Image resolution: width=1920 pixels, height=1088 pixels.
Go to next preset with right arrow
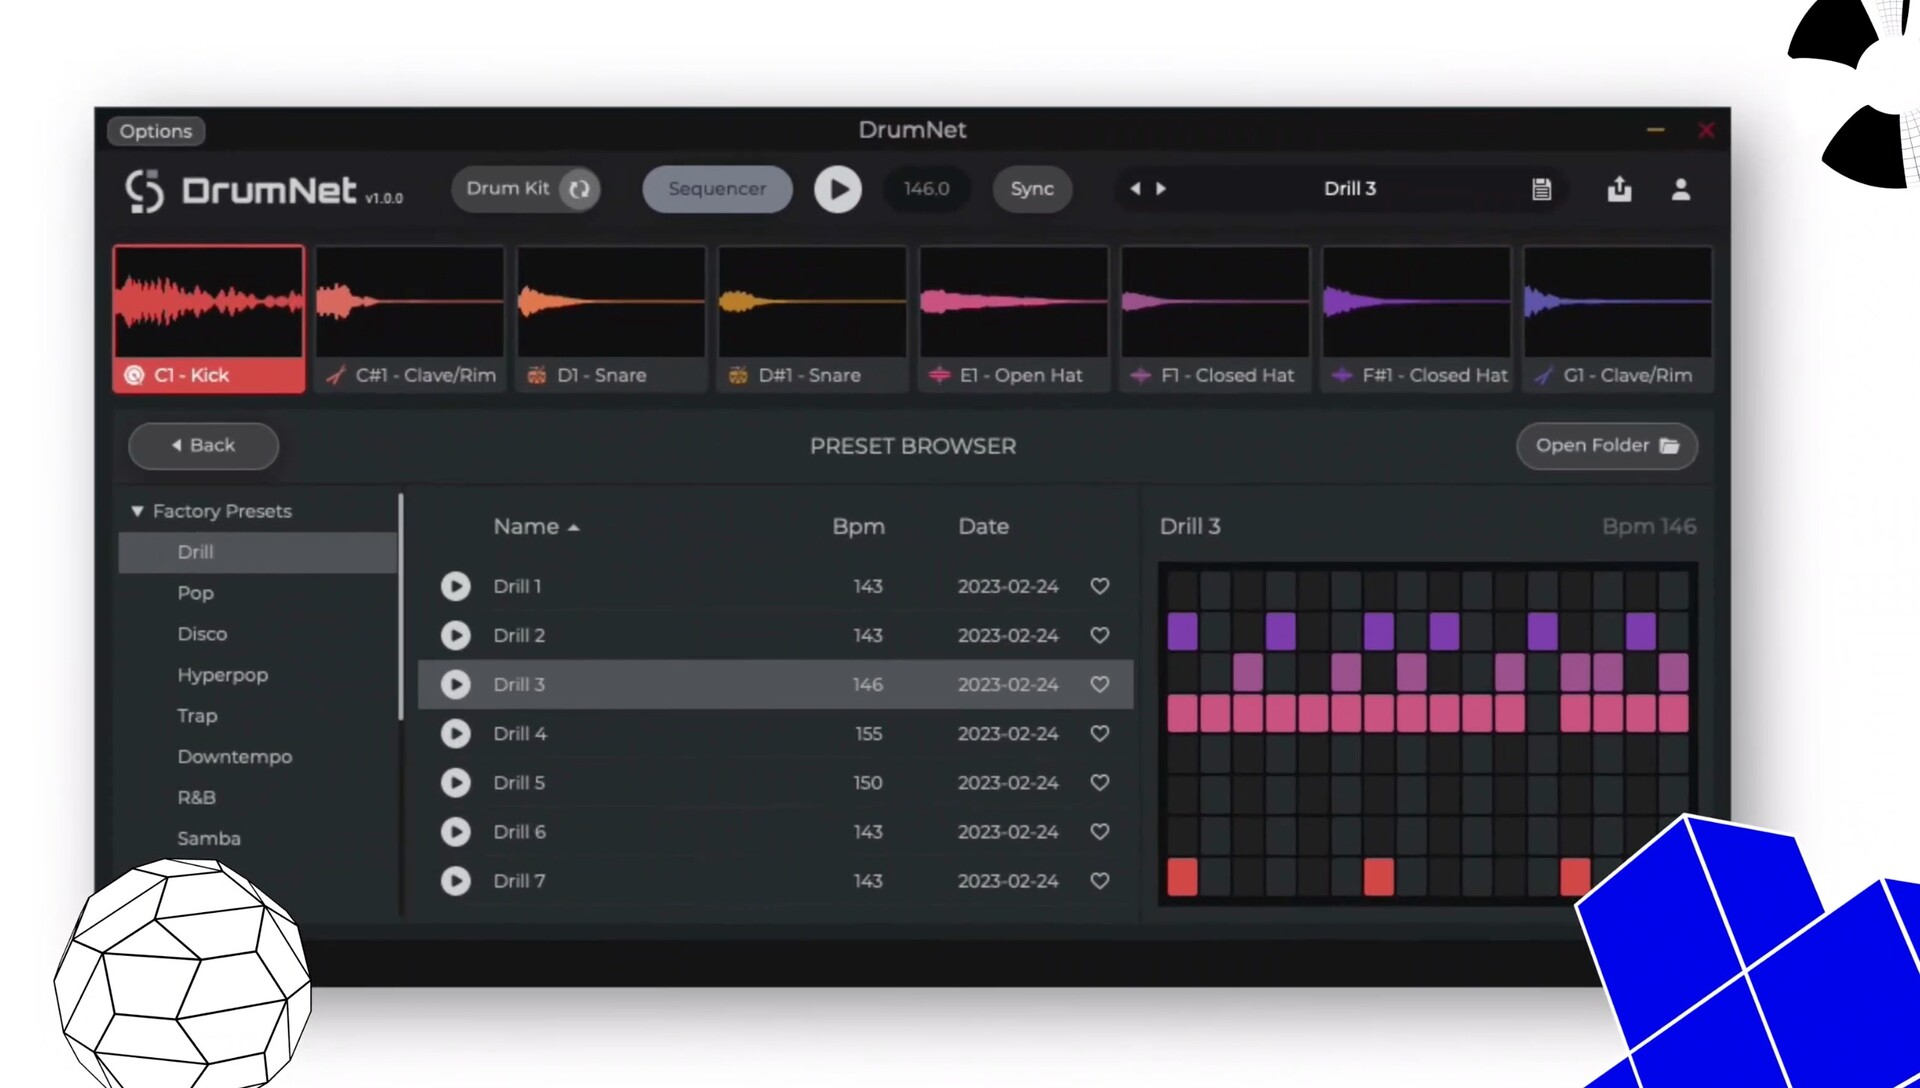tap(1161, 188)
